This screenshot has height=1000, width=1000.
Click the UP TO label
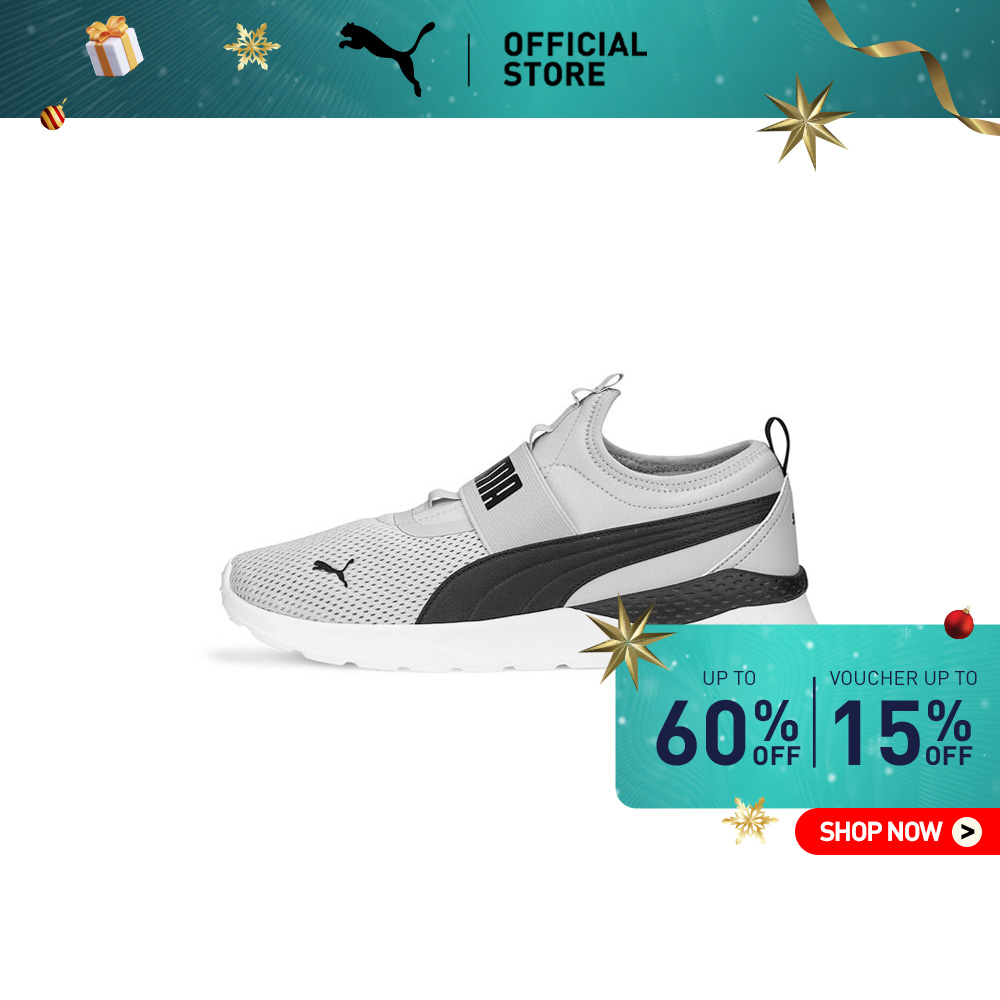point(729,678)
